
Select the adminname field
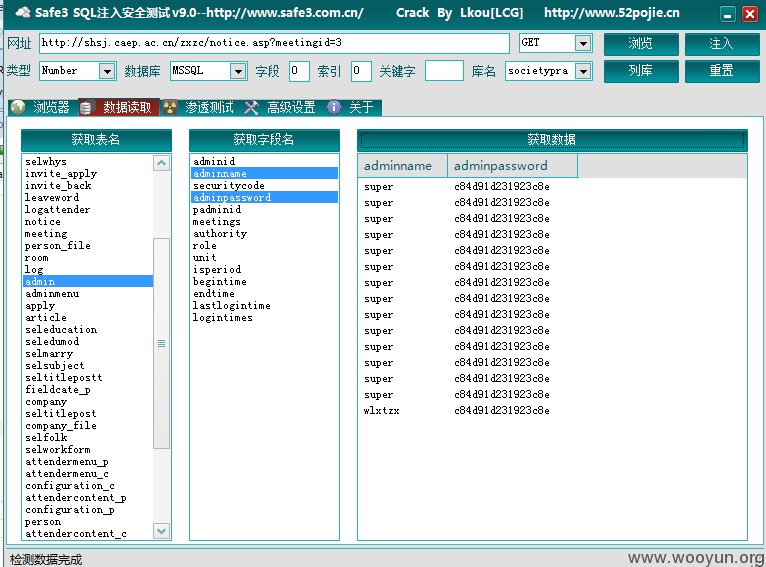click(264, 173)
